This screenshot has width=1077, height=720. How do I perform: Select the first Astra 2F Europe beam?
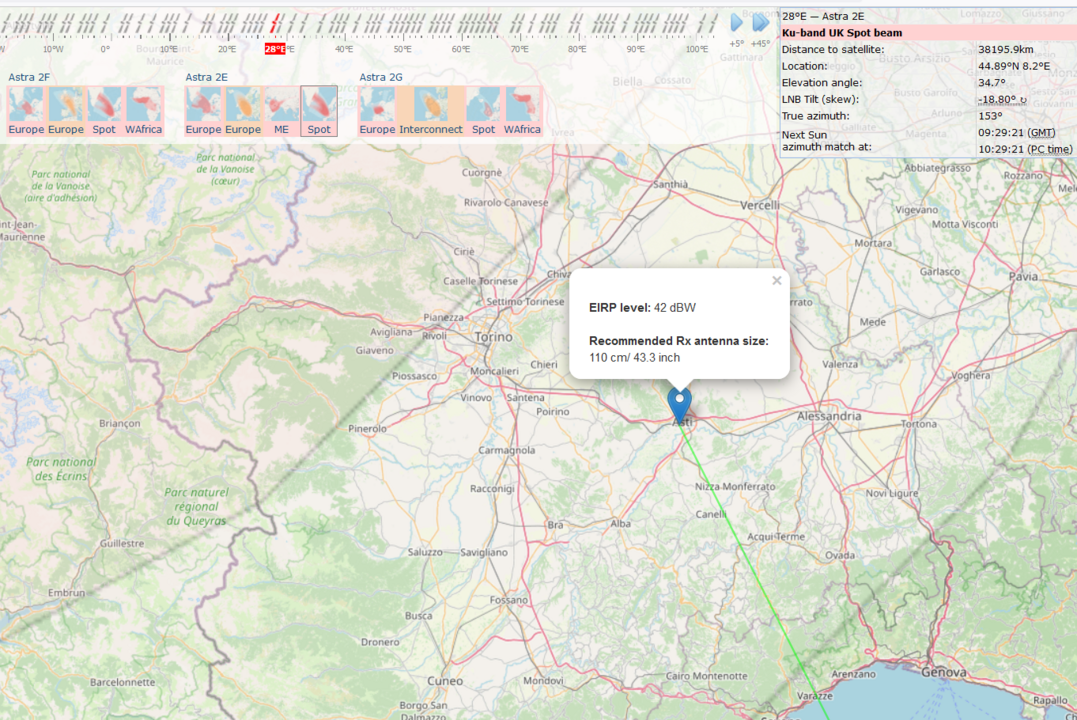pyautogui.click(x=26, y=110)
